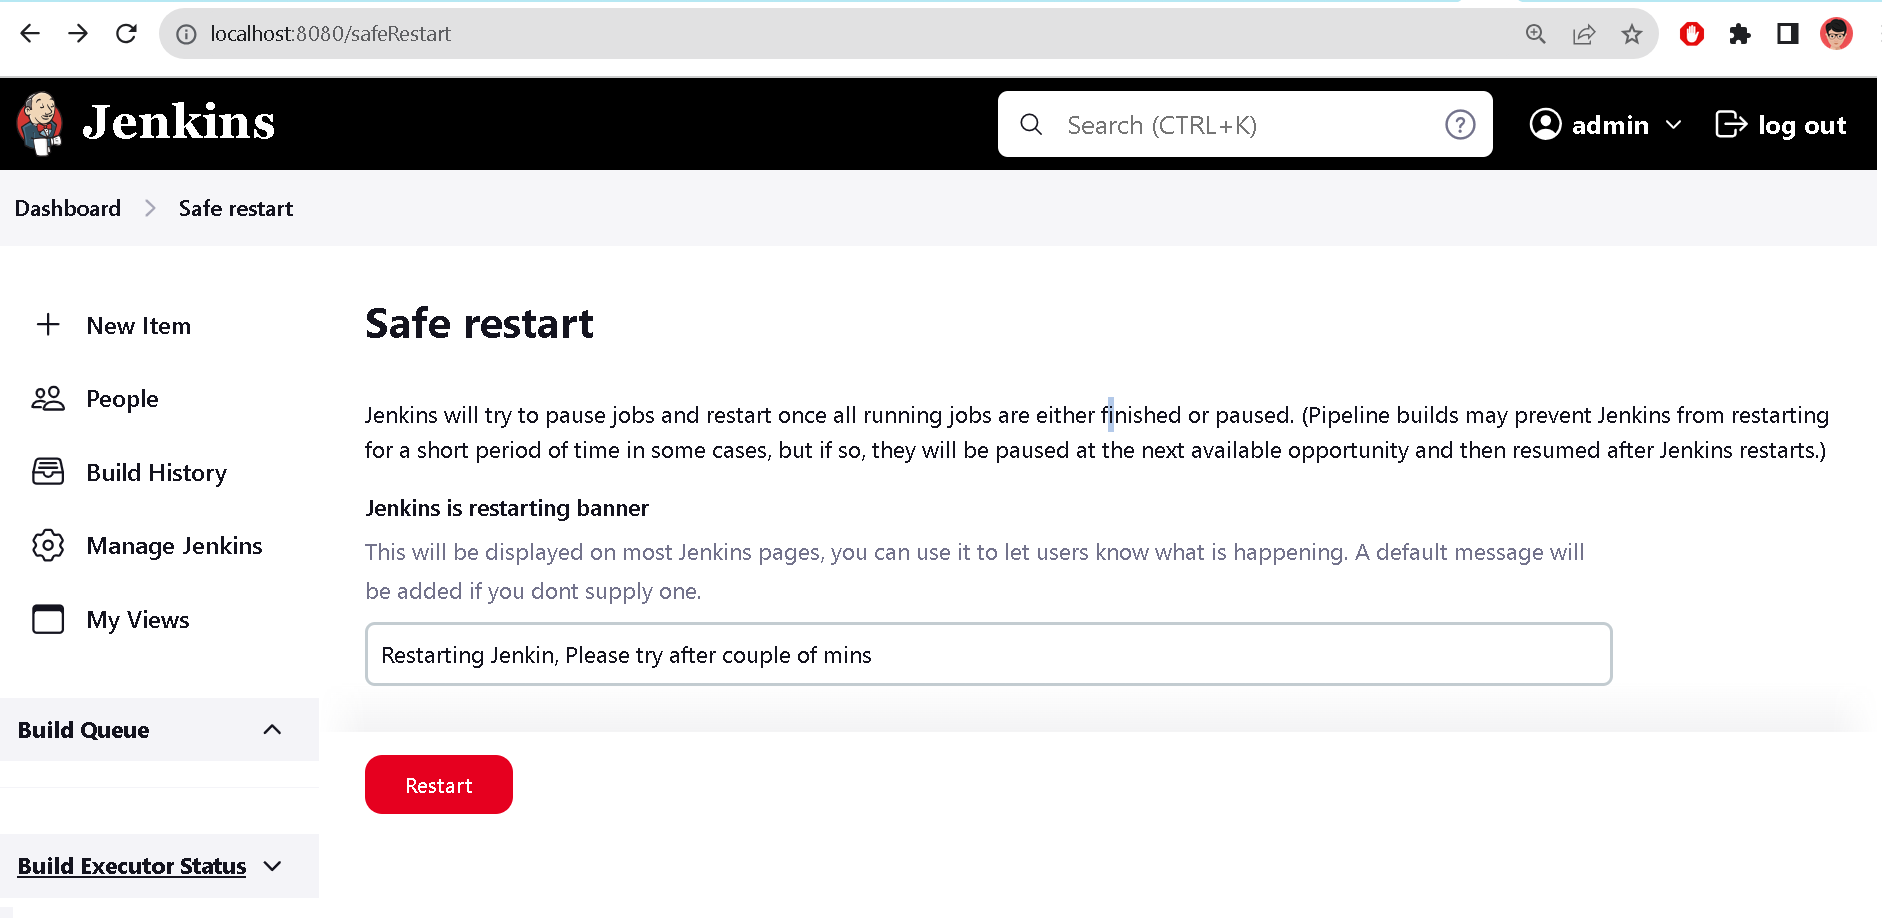Click the log out link

tap(1781, 125)
